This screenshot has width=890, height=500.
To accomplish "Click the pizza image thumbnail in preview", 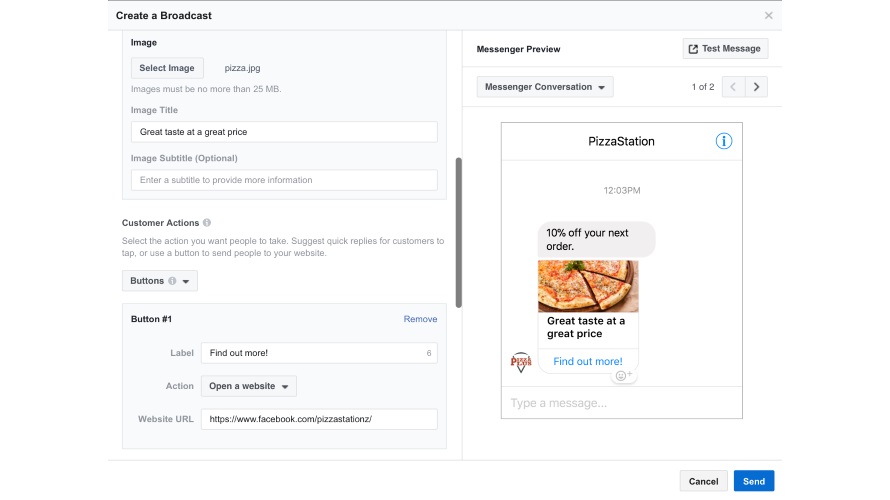I will click(588, 286).
